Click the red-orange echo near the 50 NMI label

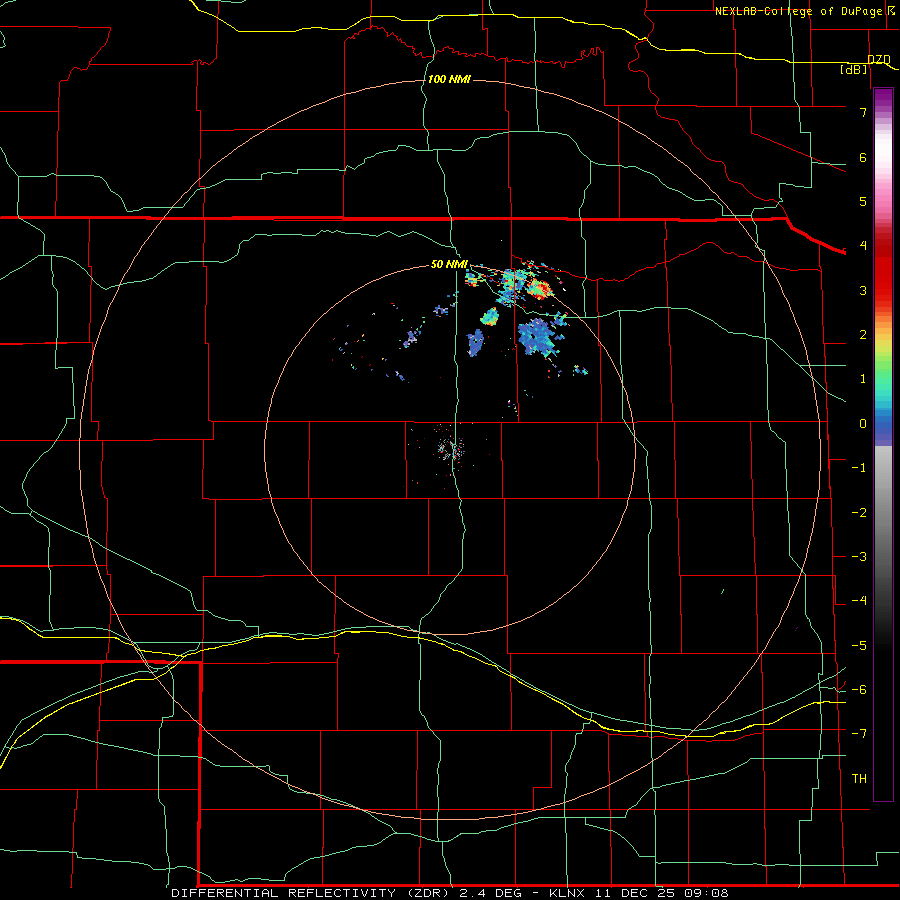tap(539, 288)
